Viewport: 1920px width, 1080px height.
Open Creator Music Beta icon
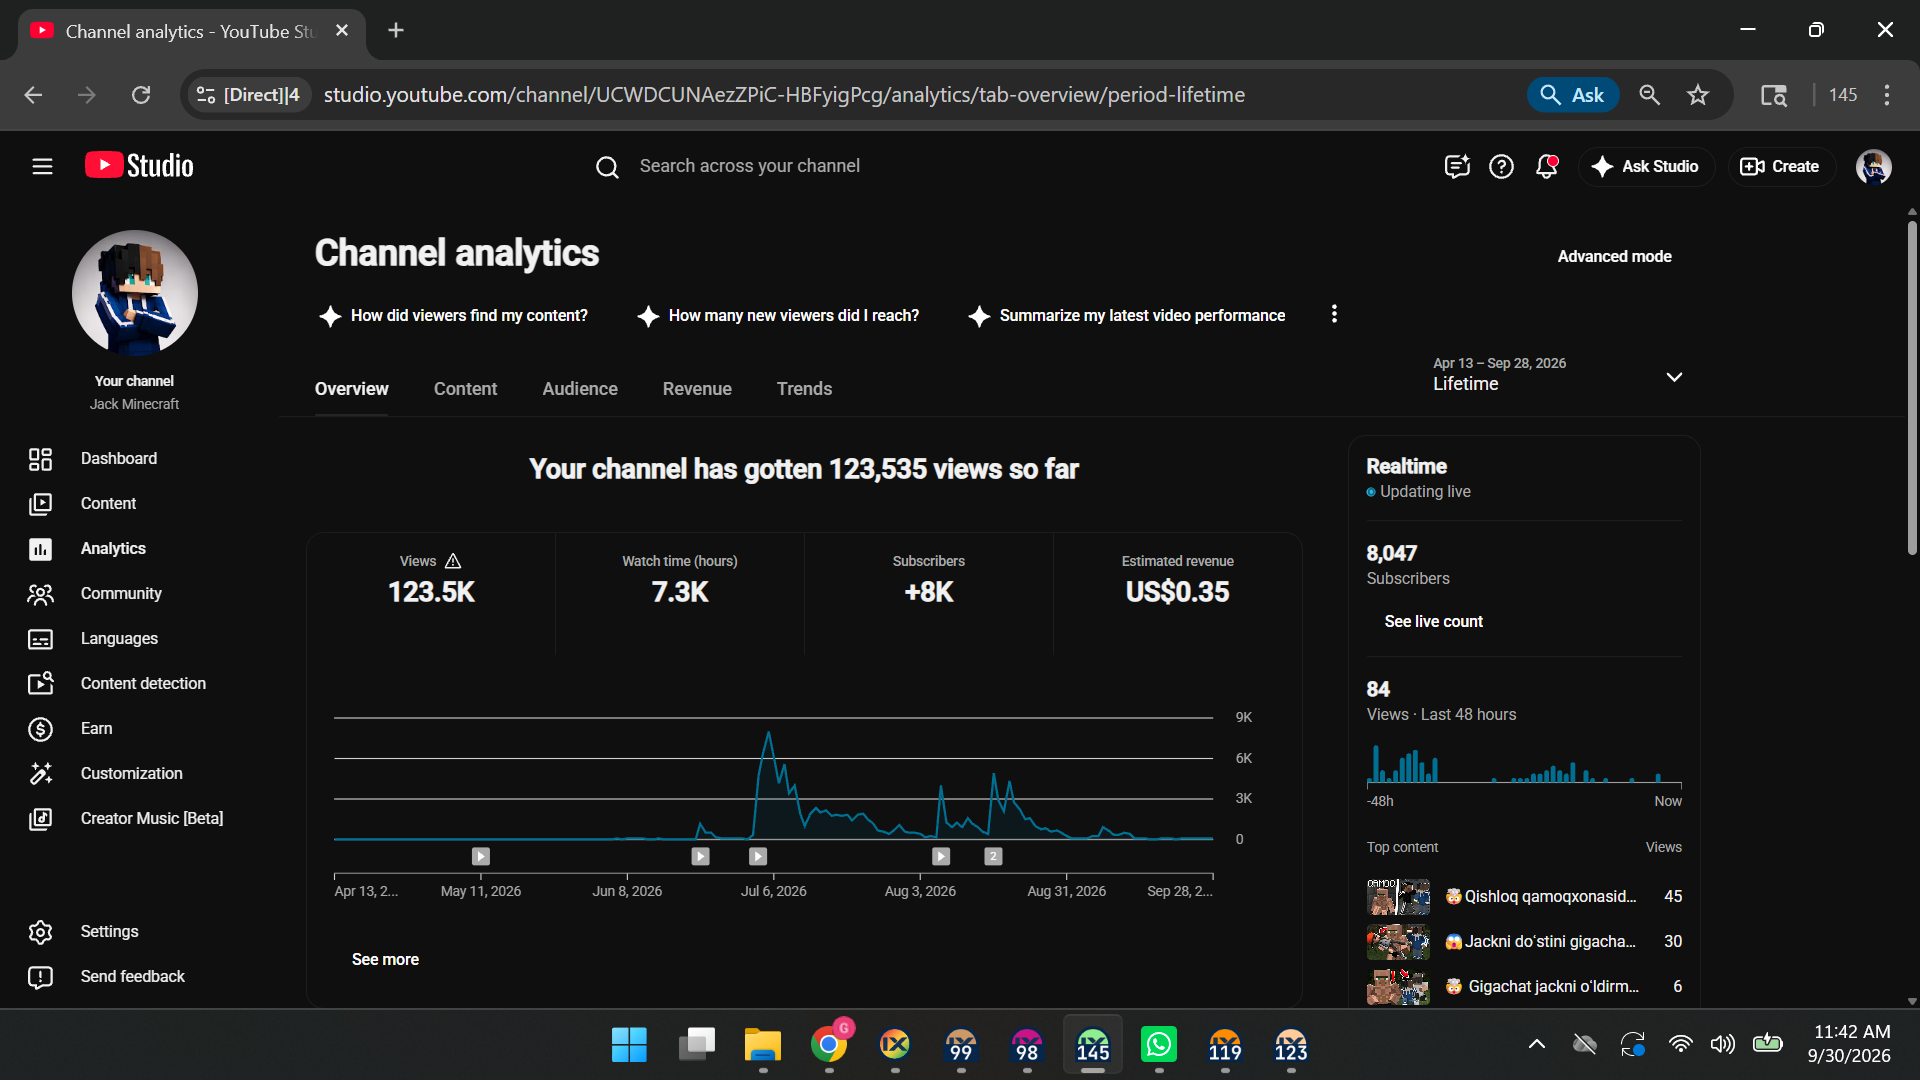[40, 819]
